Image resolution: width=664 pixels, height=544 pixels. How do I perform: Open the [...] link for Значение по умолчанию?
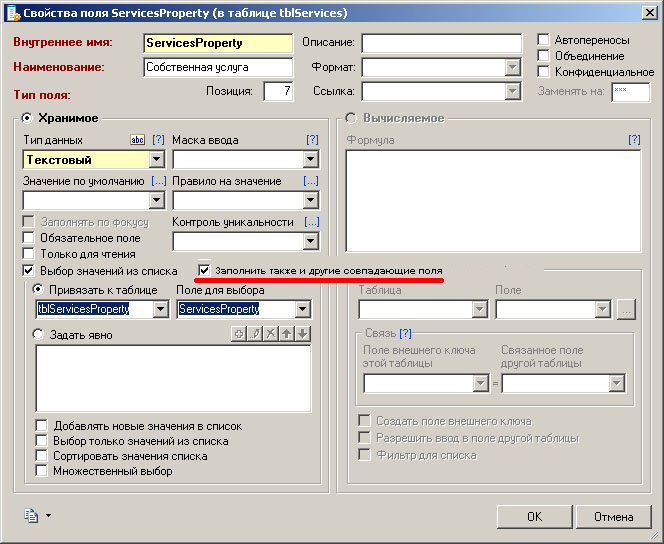[x=158, y=181]
